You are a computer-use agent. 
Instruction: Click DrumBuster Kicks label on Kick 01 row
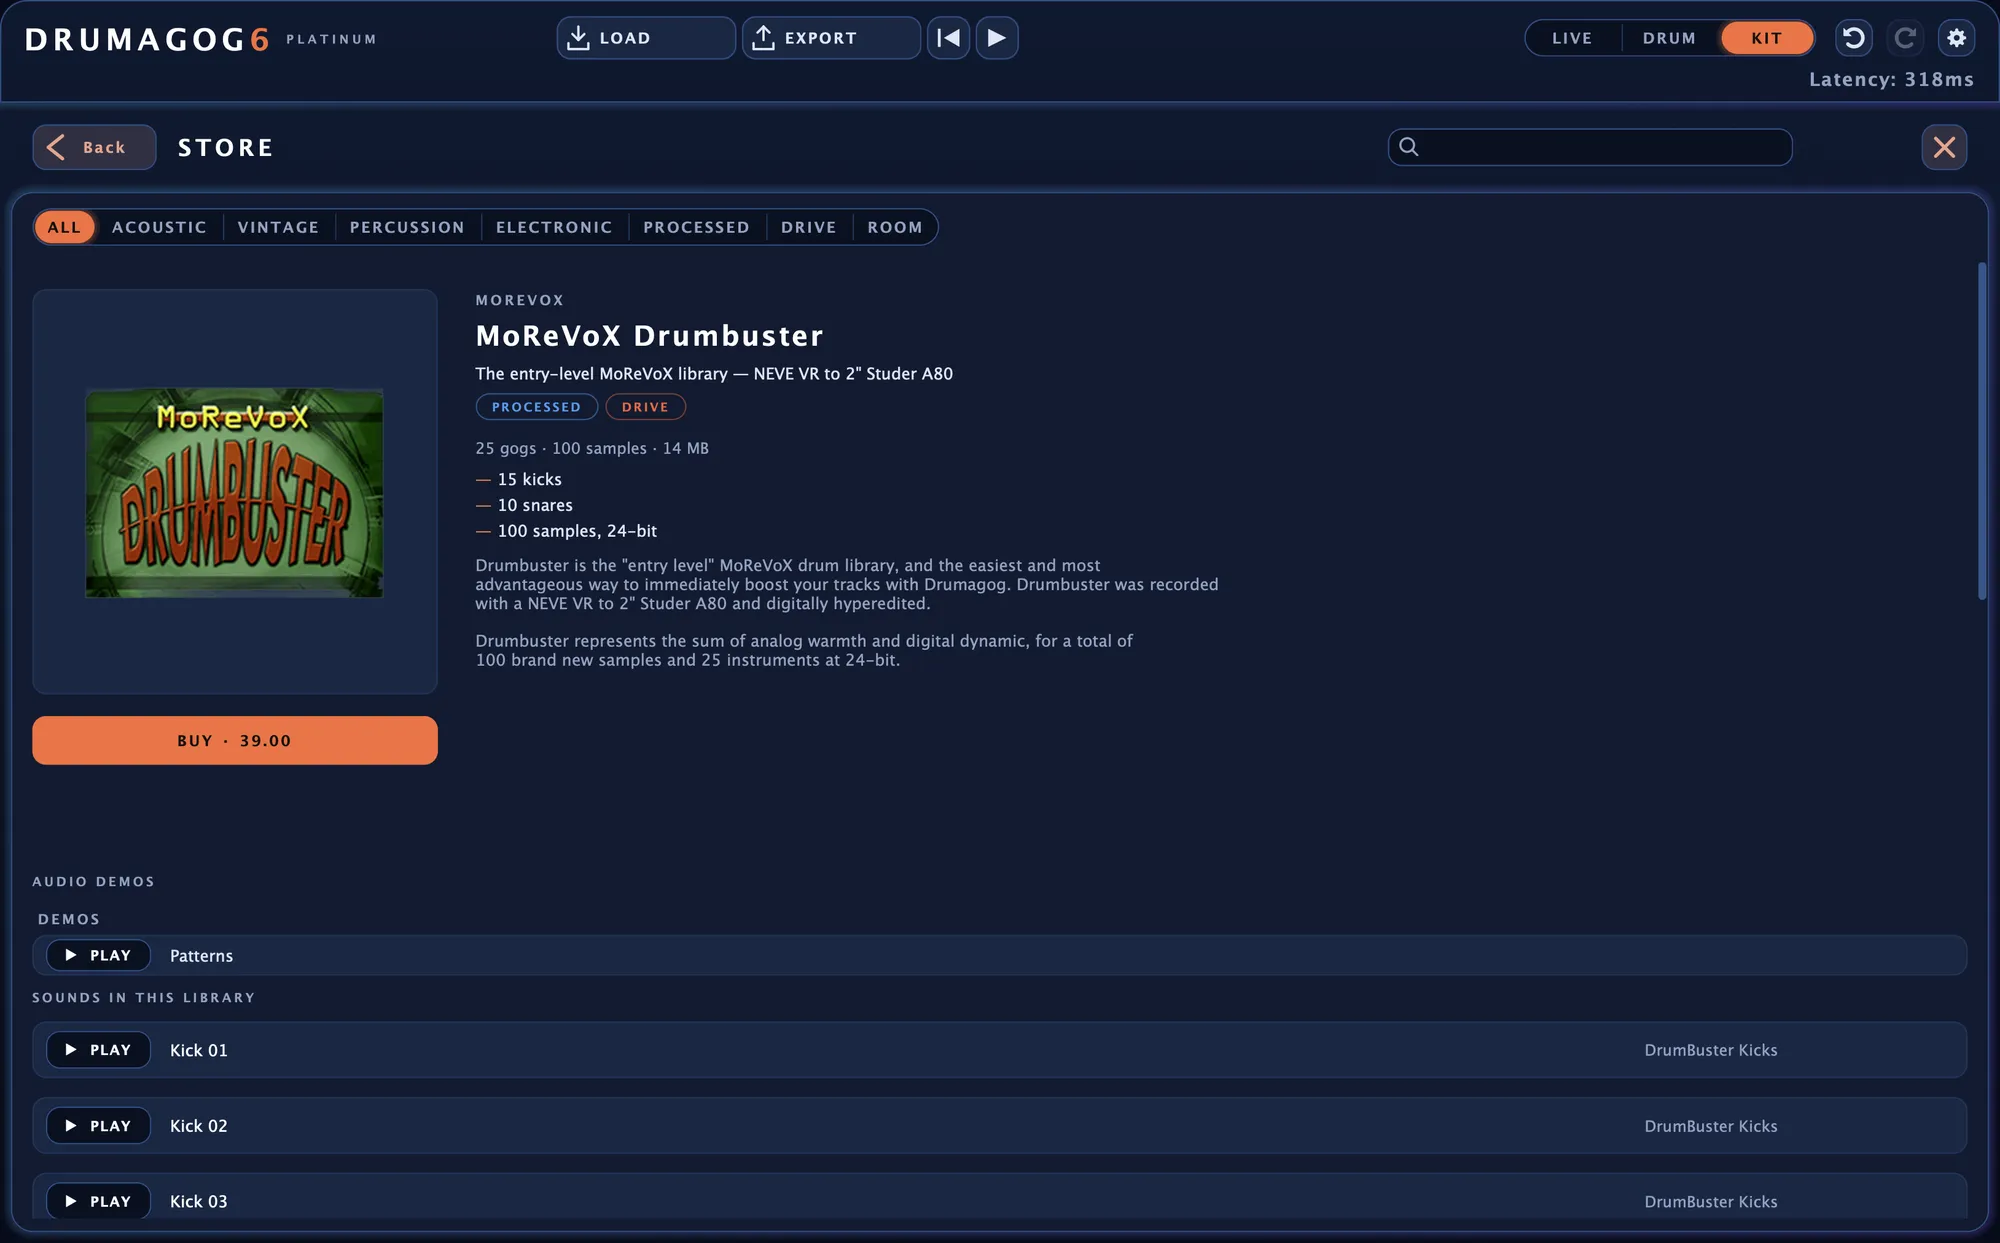1711,1050
